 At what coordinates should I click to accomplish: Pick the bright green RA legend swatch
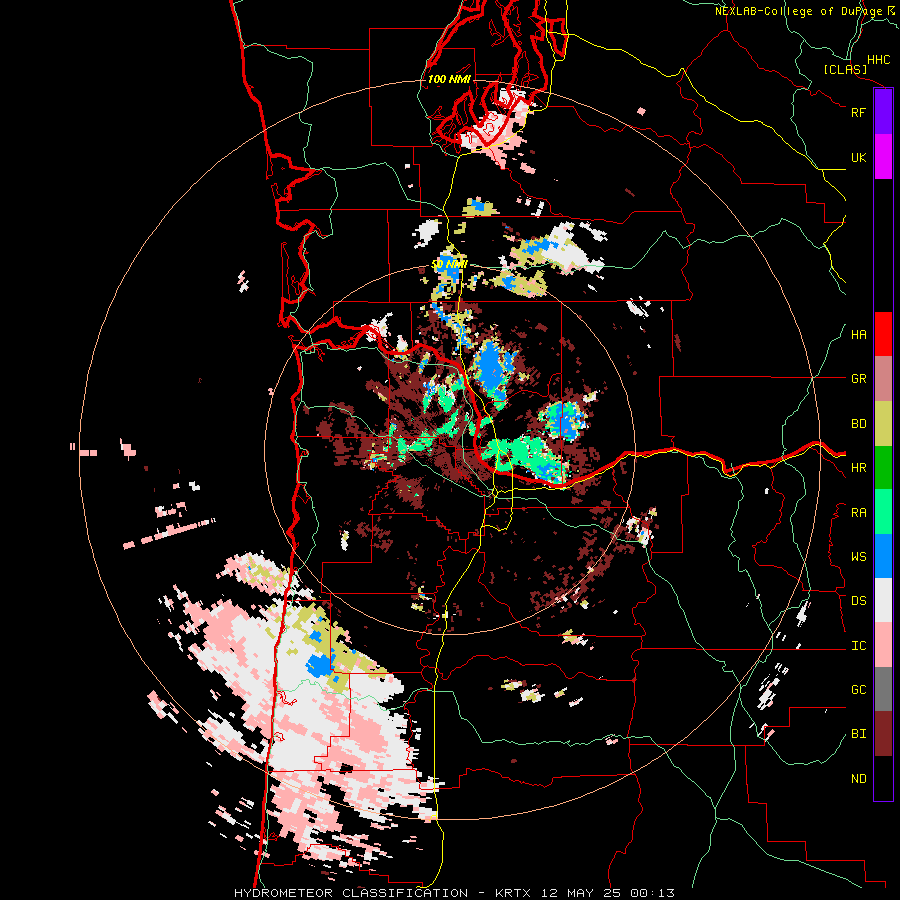[883, 512]
